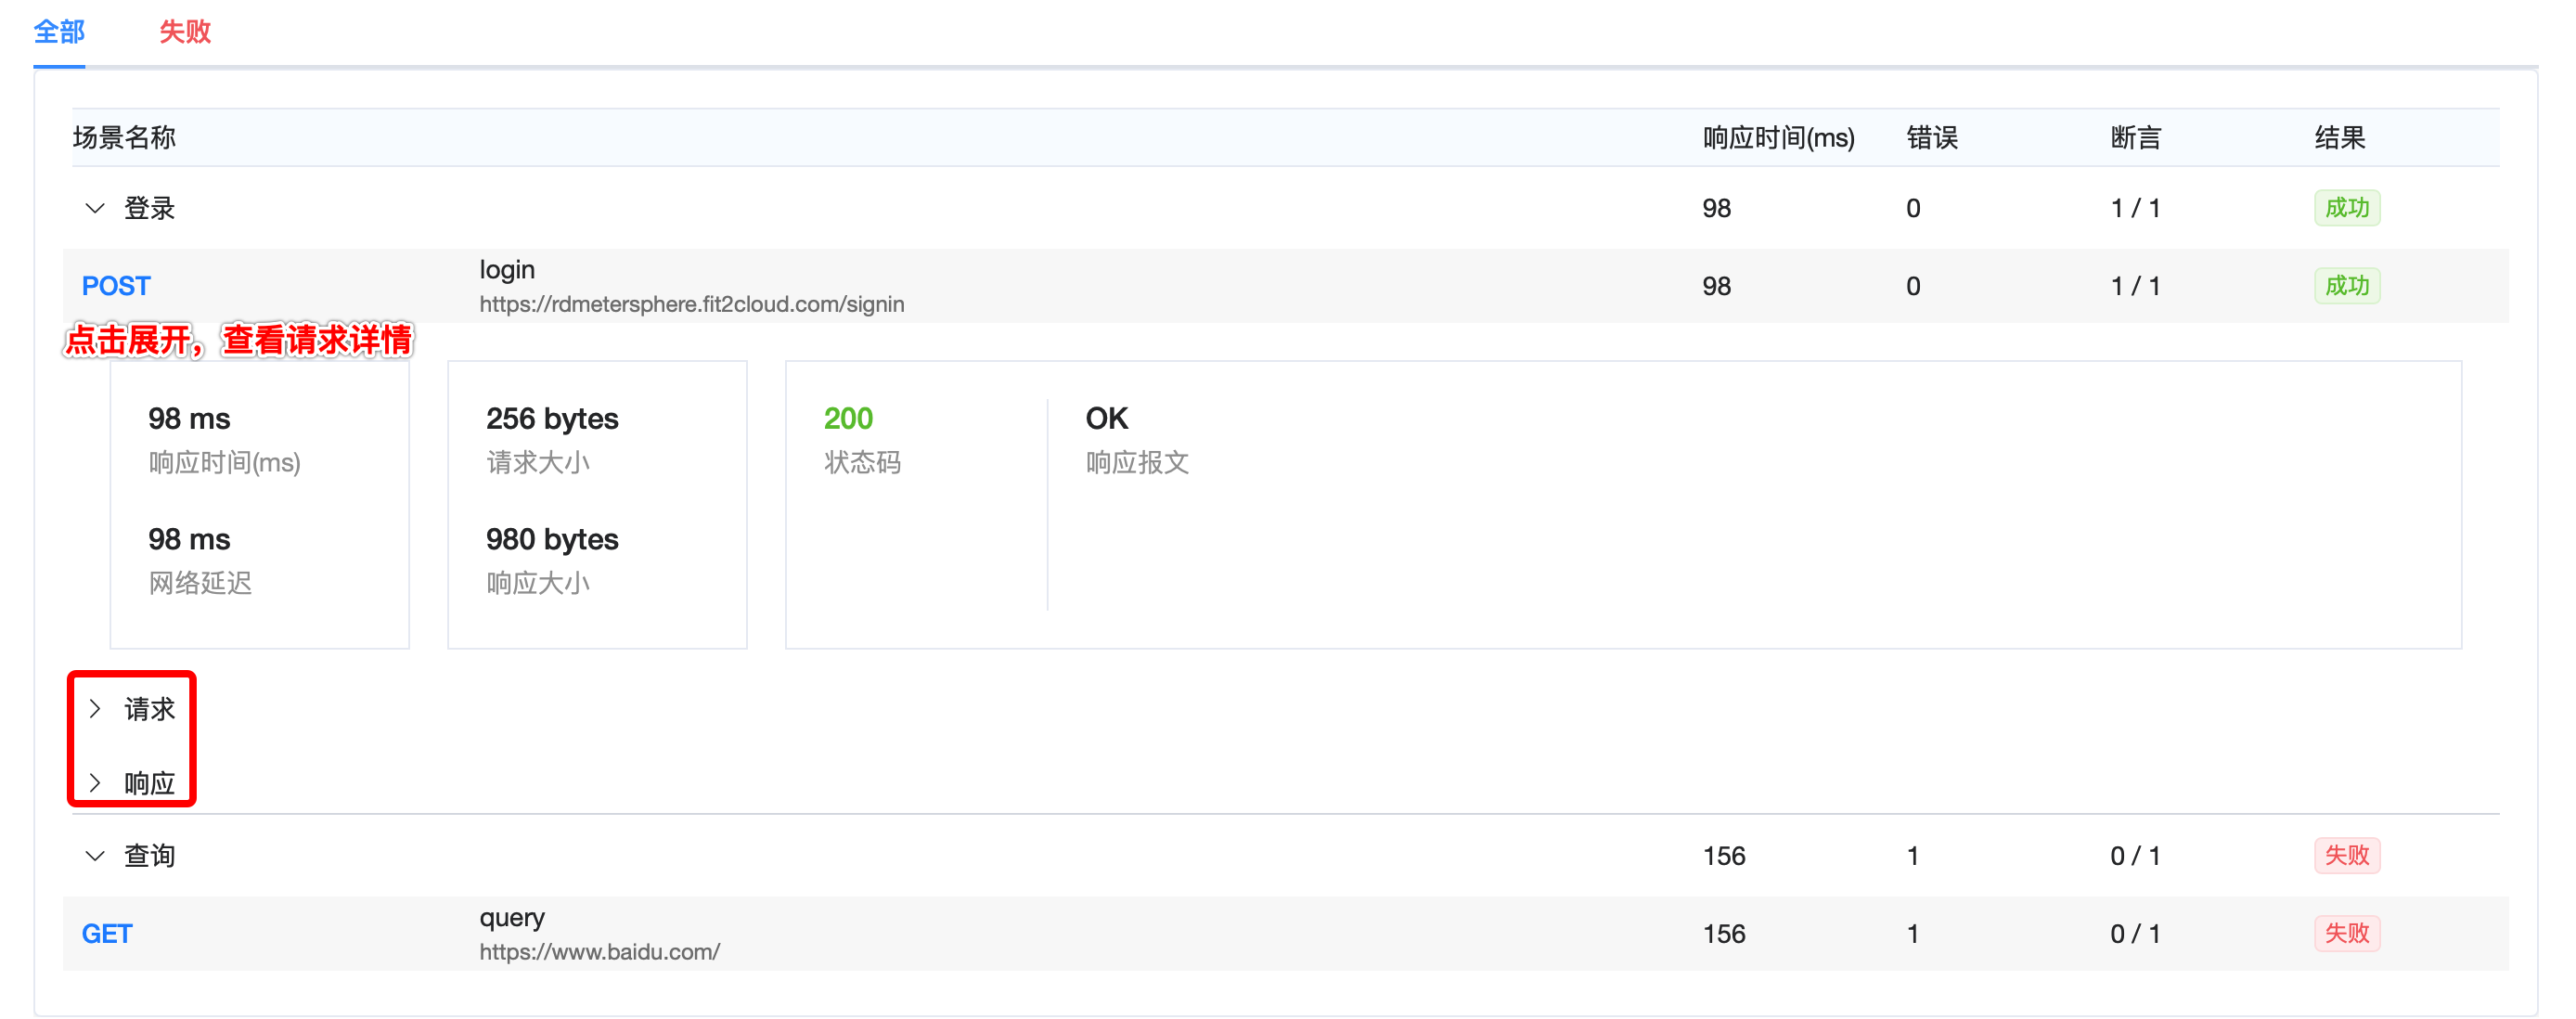This screenshot has height=1019, width=2576.
Task: Open the GET query request row
Action: (x=1285, y=933)
